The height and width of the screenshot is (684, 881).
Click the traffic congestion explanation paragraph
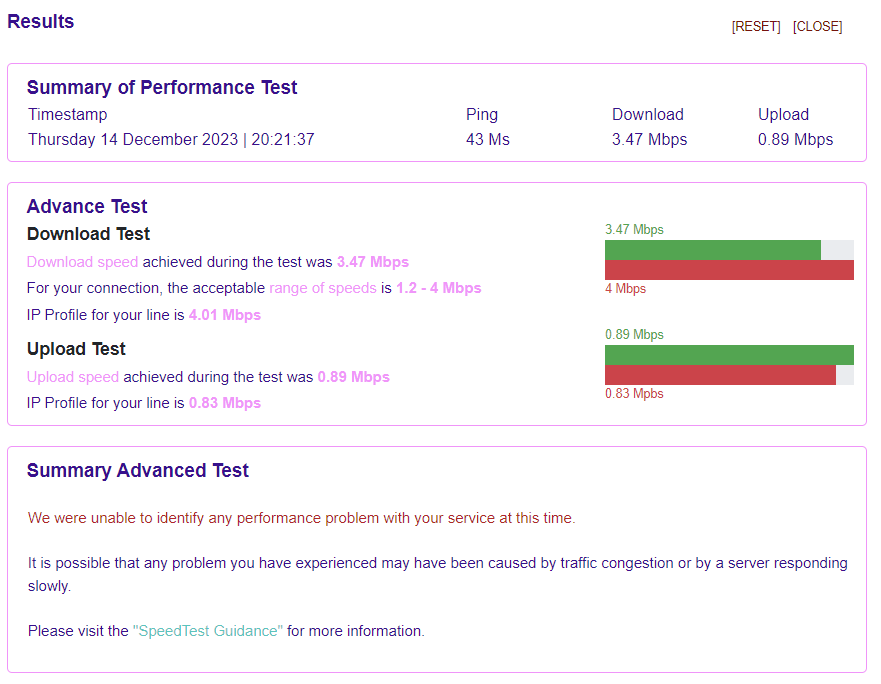438,574
